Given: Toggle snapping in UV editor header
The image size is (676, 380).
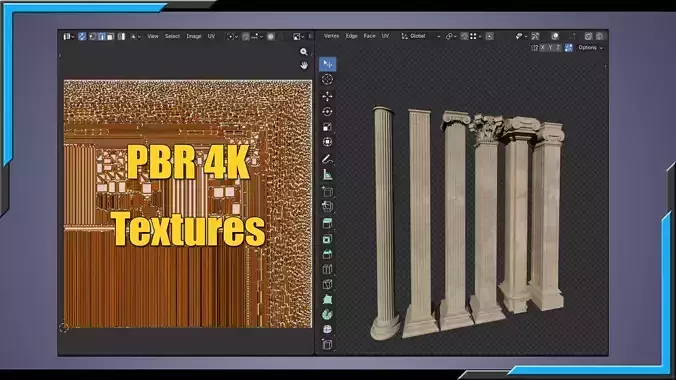Looking at the screenshot, I should (245, 37).
